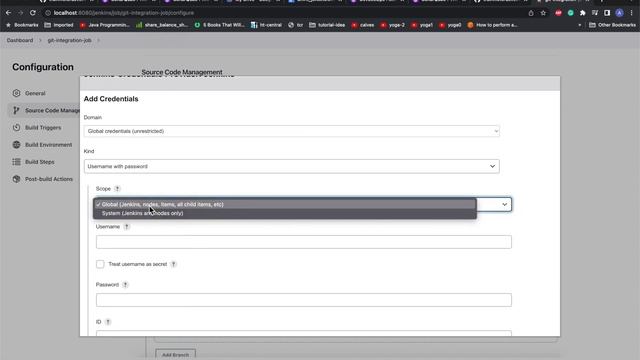Open the yoga-2 bookmark
This screenshot has width=640, height=360.
click(393, 25)
